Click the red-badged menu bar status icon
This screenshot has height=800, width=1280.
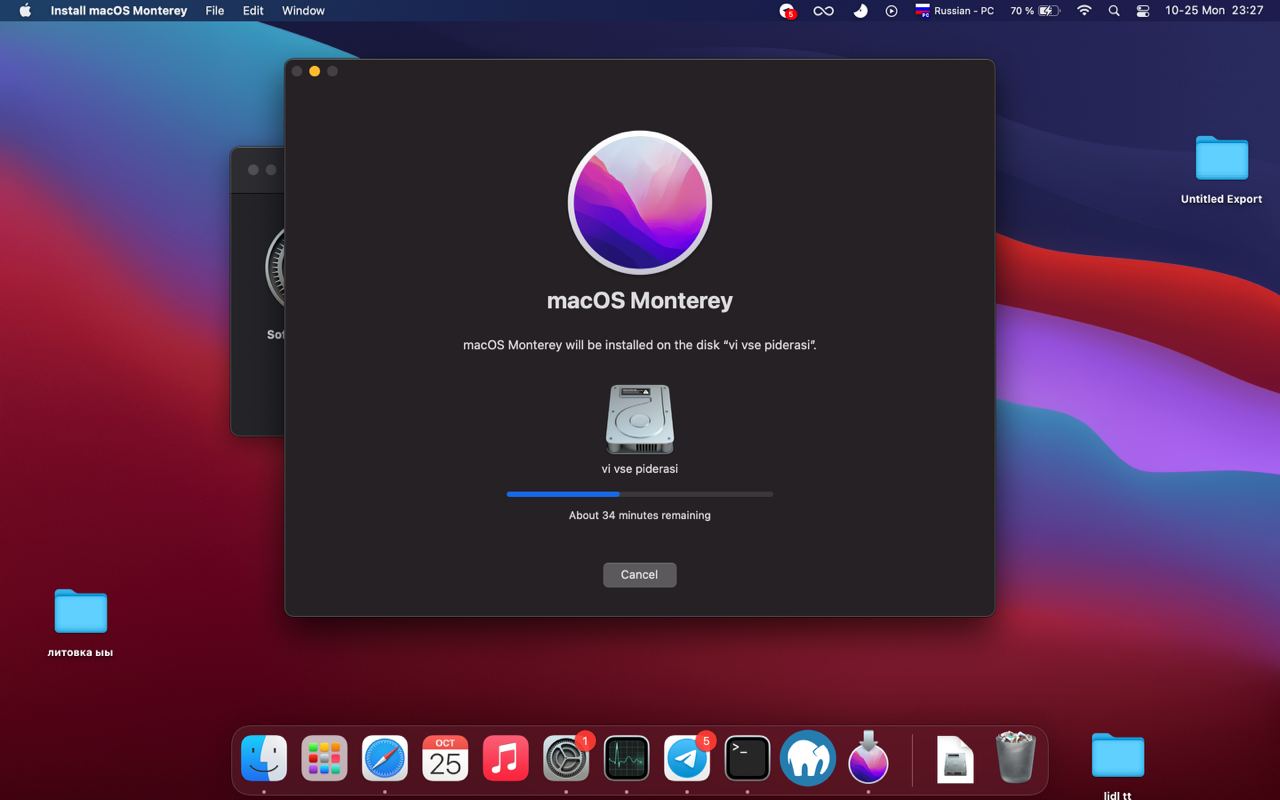click(788, 11)
